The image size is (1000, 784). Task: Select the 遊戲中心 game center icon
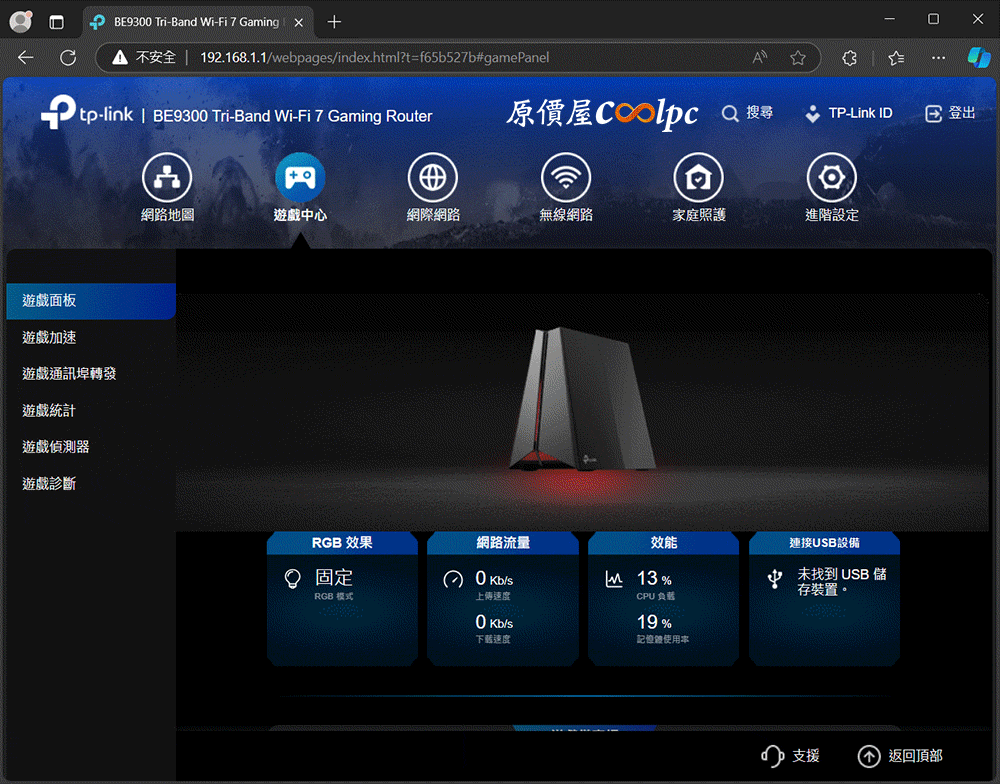pos(300,177)
